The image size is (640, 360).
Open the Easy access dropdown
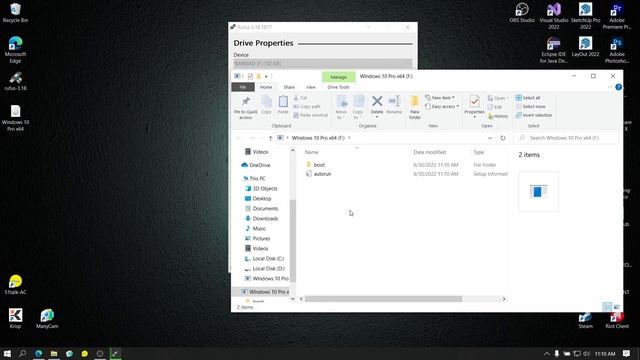pos(442,107)
